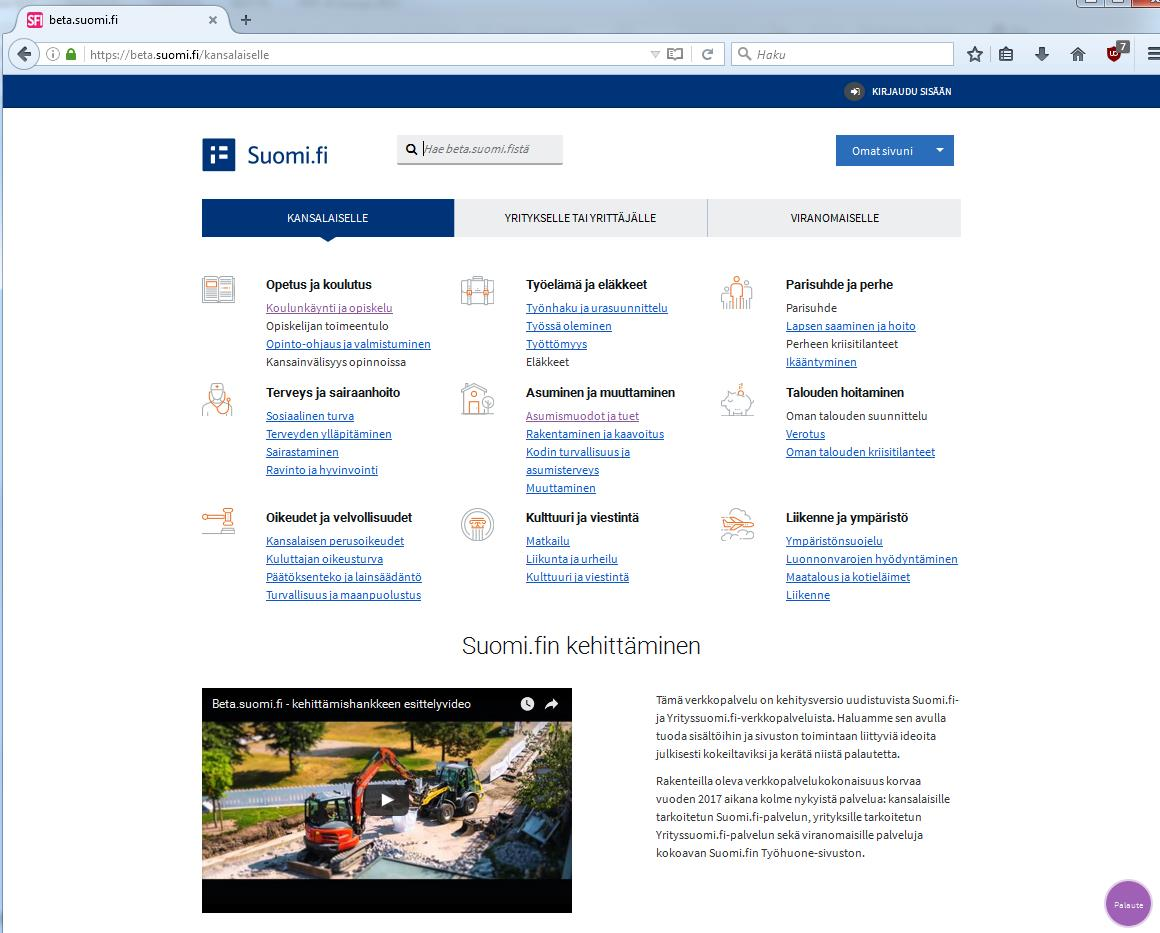Viewport: 1160px width, 933px height.
Task: Open Rakentaminen ja kaavoitus link
Action: pyautogui.click(x=595, y=434)
